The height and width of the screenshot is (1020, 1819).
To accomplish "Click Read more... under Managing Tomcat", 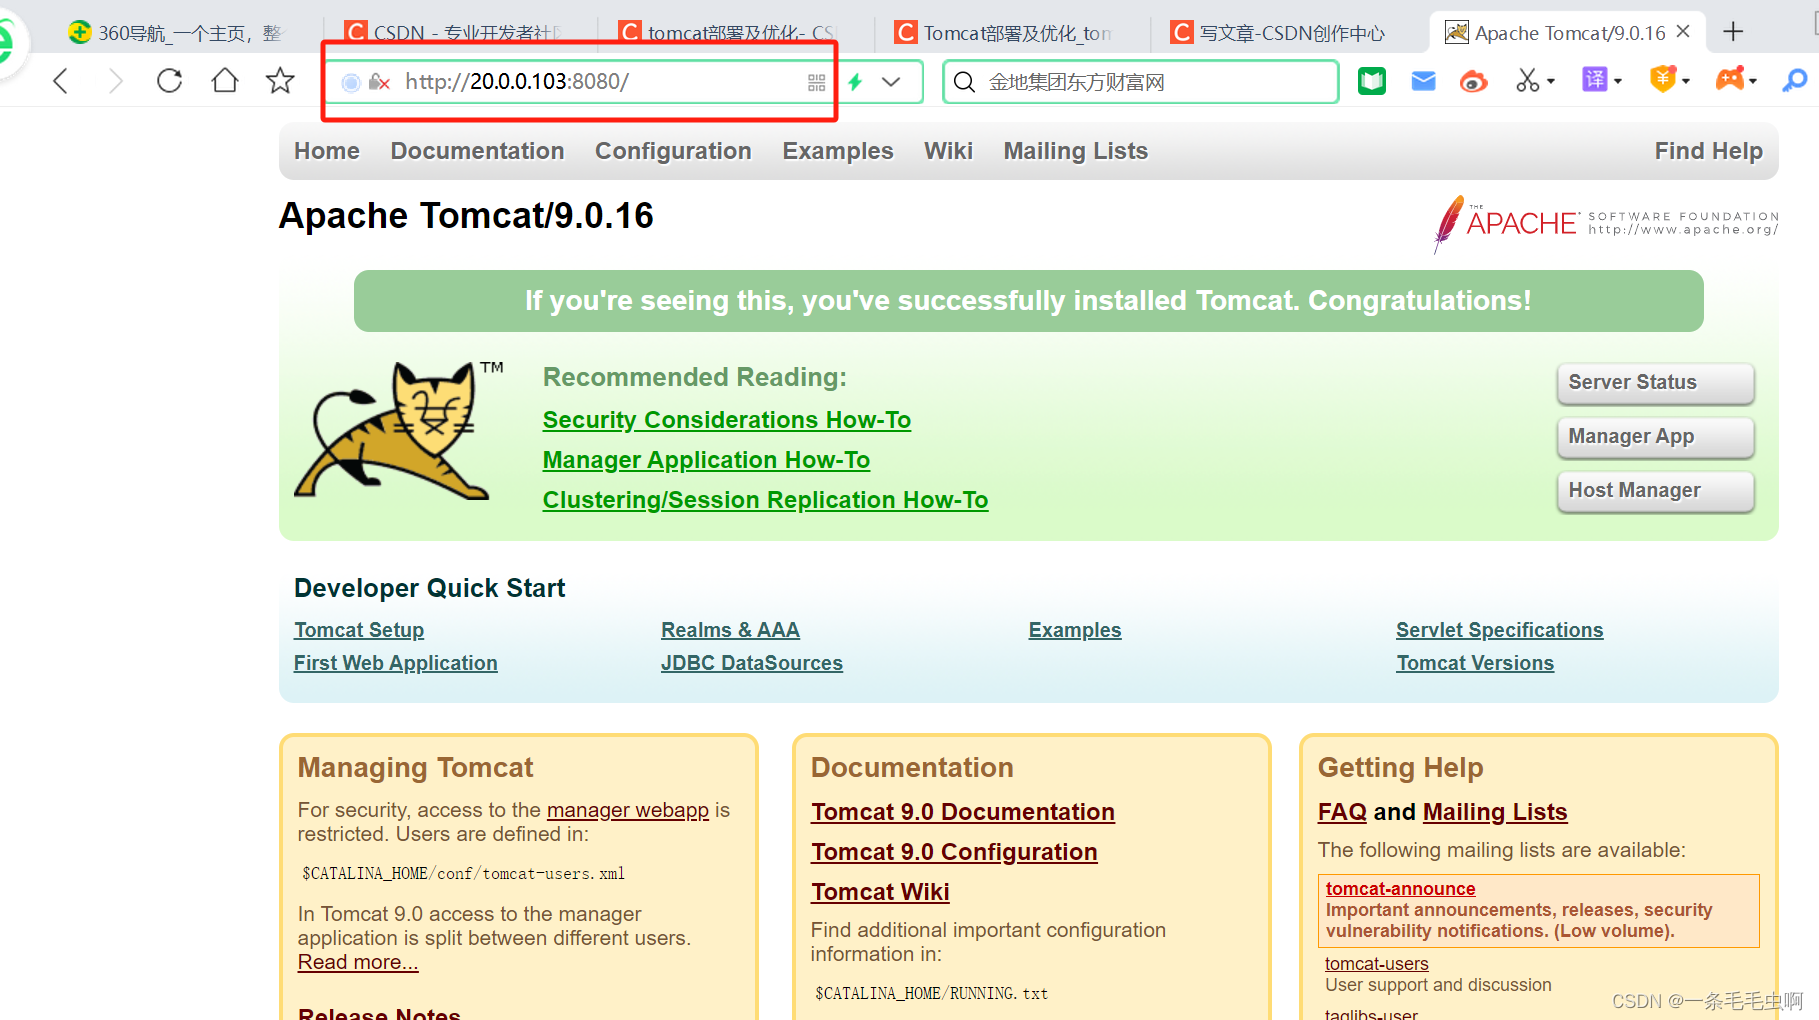I will pyautogui.click(x=358, y=962).
